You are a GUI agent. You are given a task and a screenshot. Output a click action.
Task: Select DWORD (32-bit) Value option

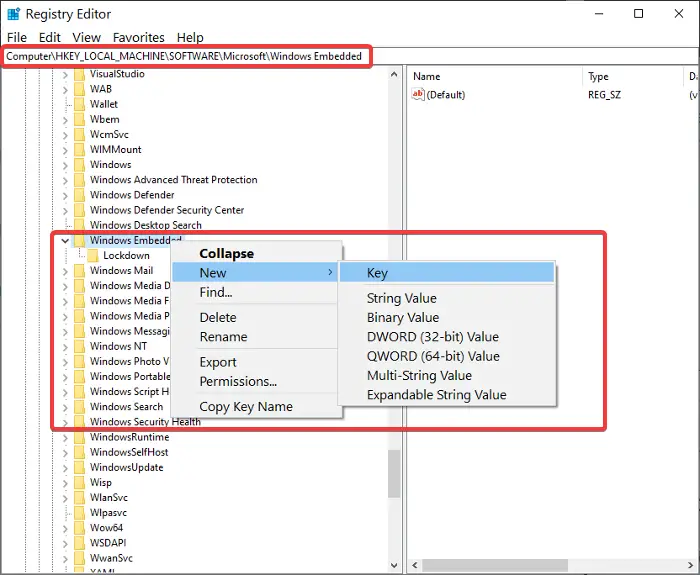coord(446,337)
